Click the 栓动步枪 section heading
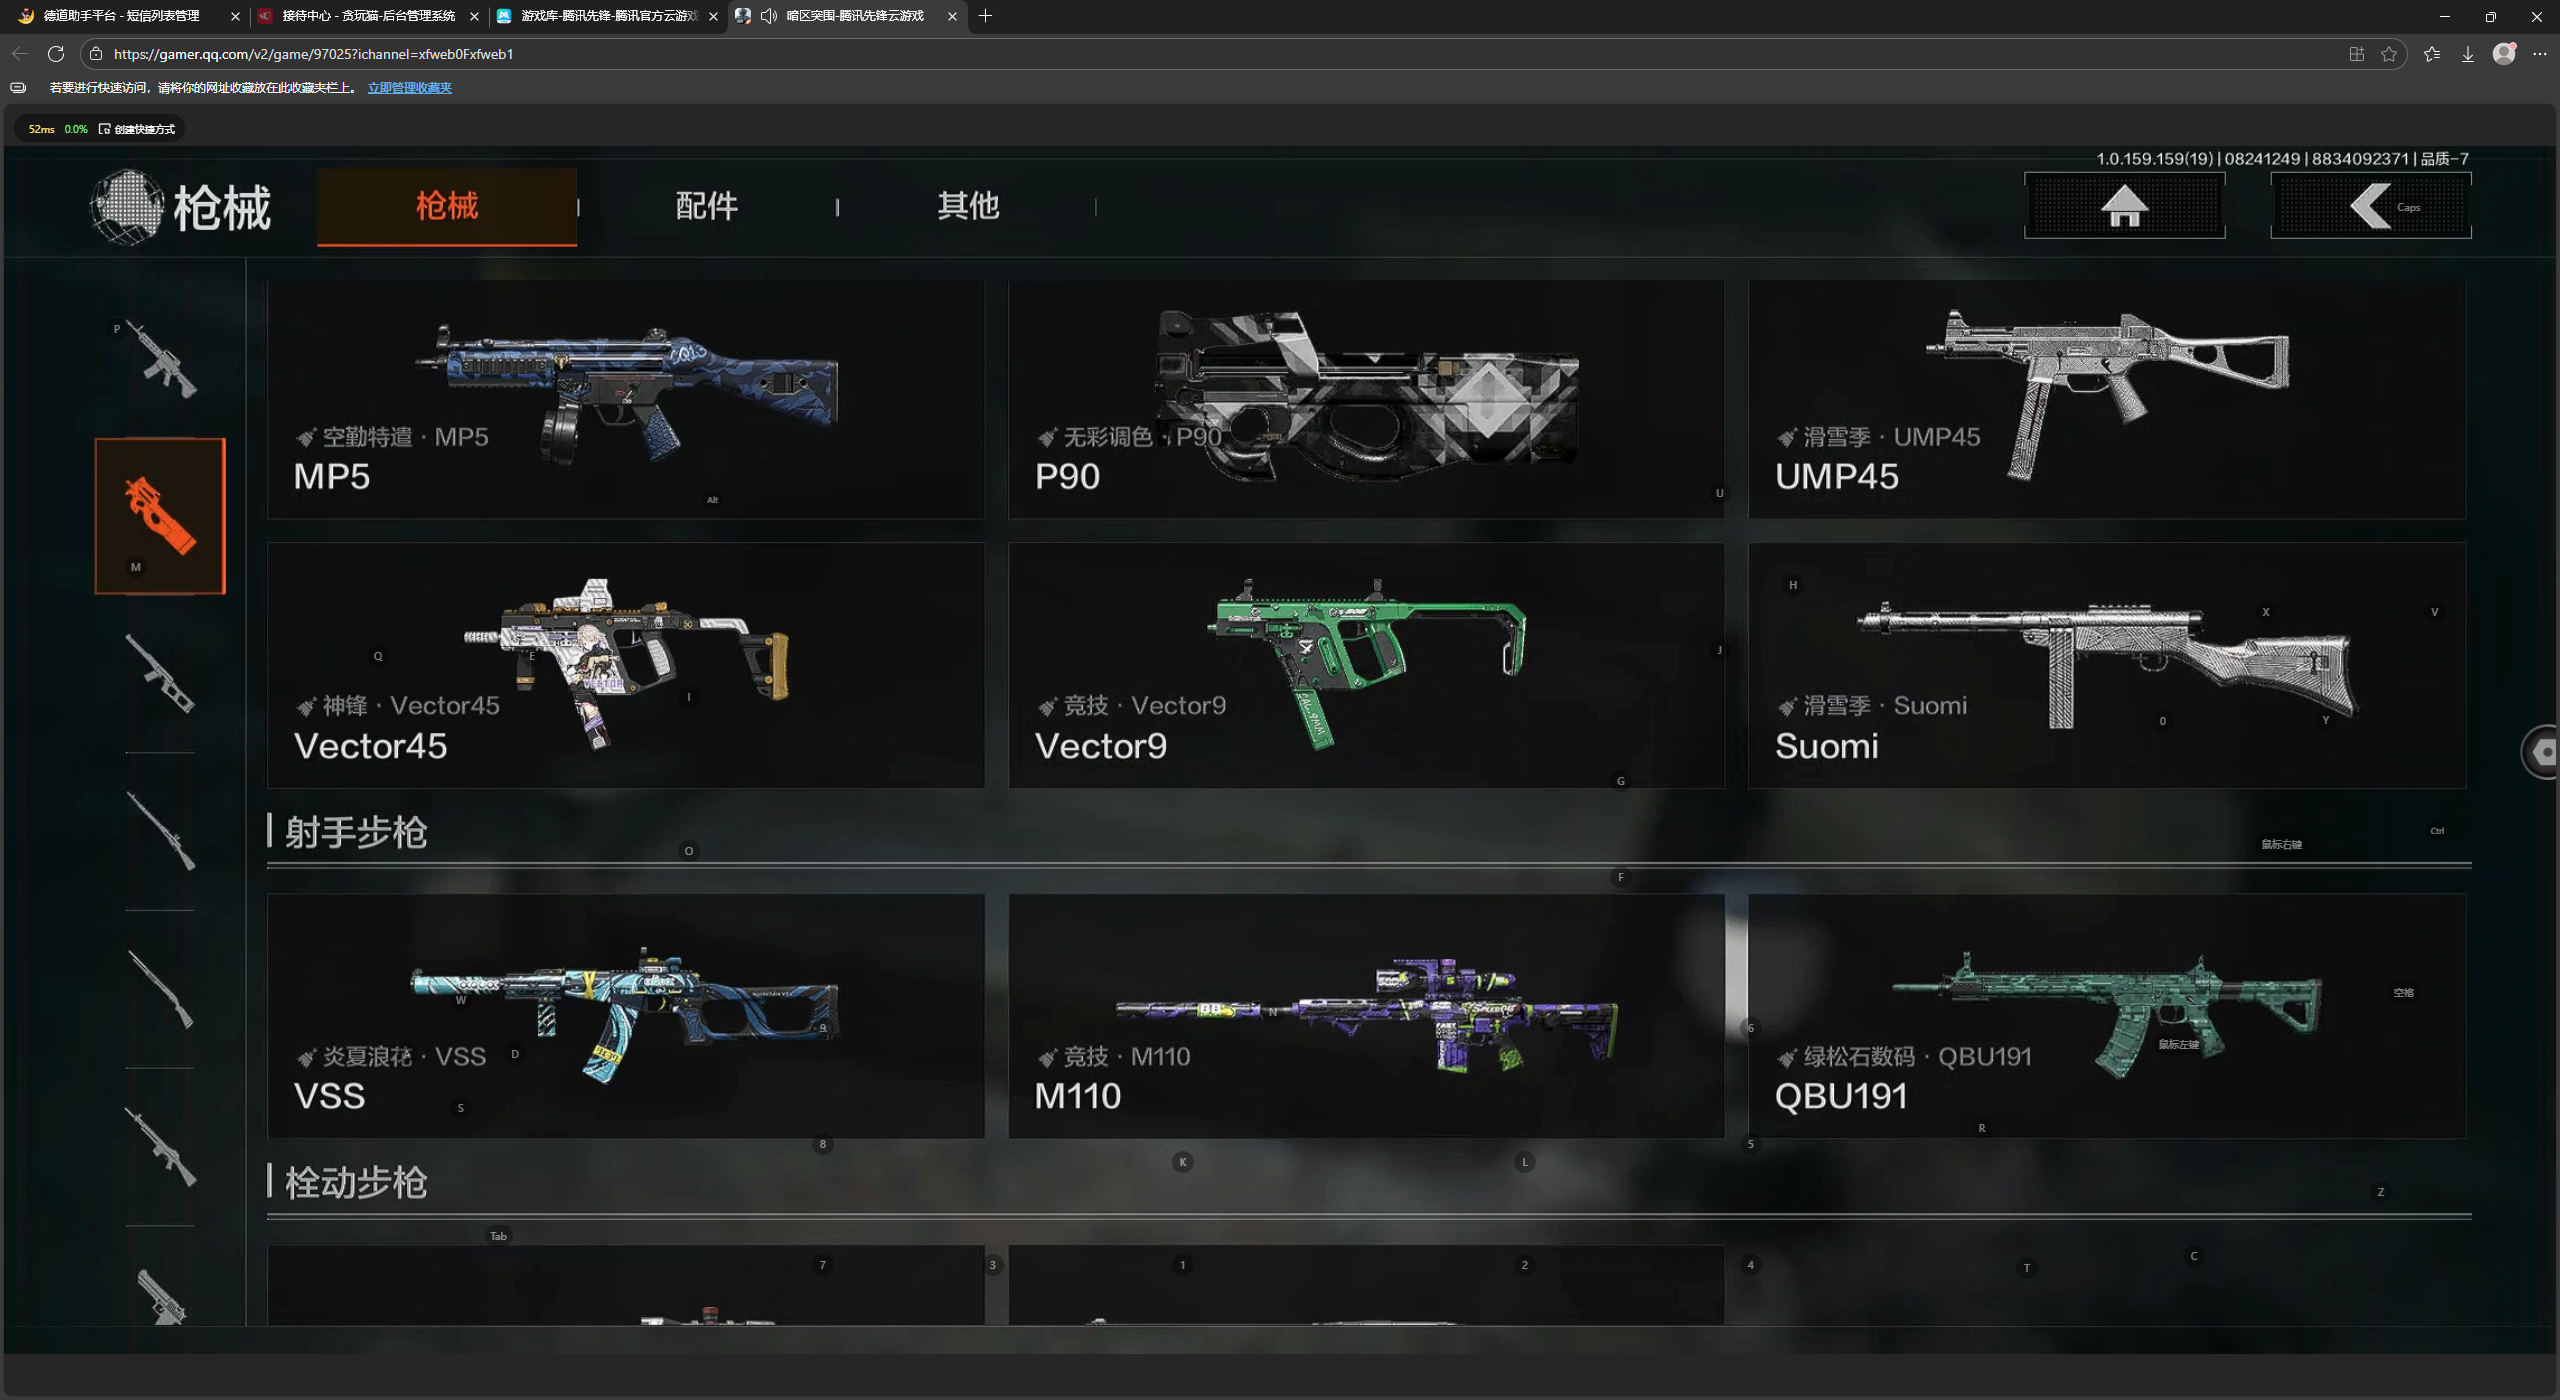This screenshot has height=1400, width=2560. pos(356,1183)
